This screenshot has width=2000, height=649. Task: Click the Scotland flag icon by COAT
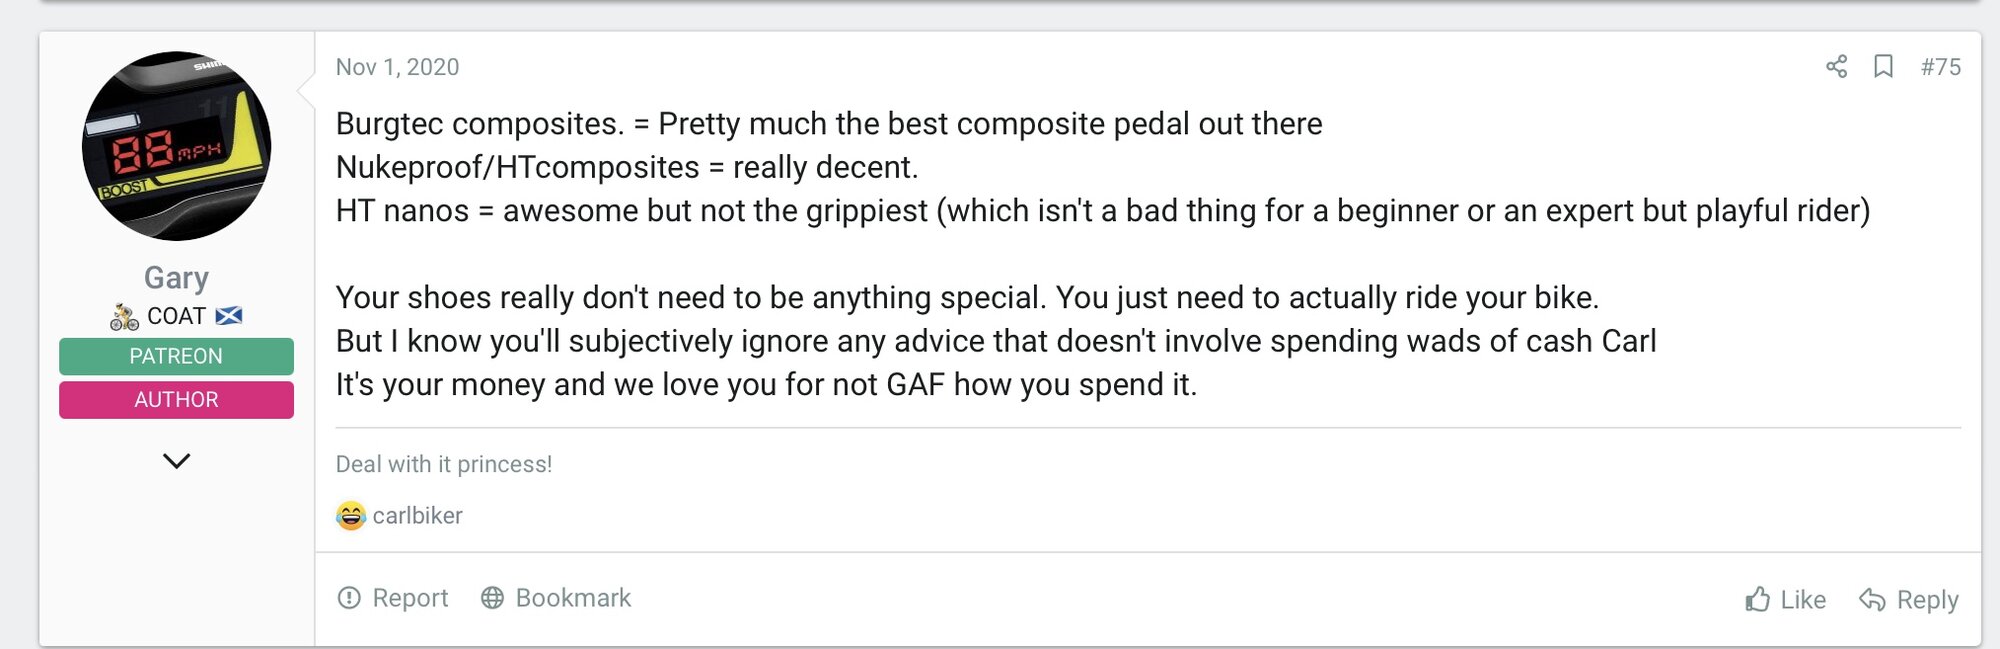click(x=229, y=316)
